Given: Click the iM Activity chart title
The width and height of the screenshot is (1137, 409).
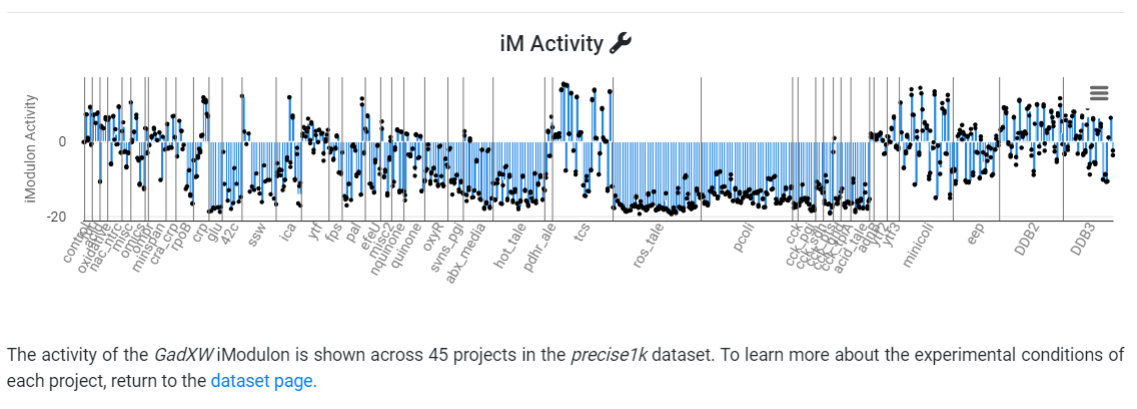Looking at the screenshot, I should click(x=551, y=44).
